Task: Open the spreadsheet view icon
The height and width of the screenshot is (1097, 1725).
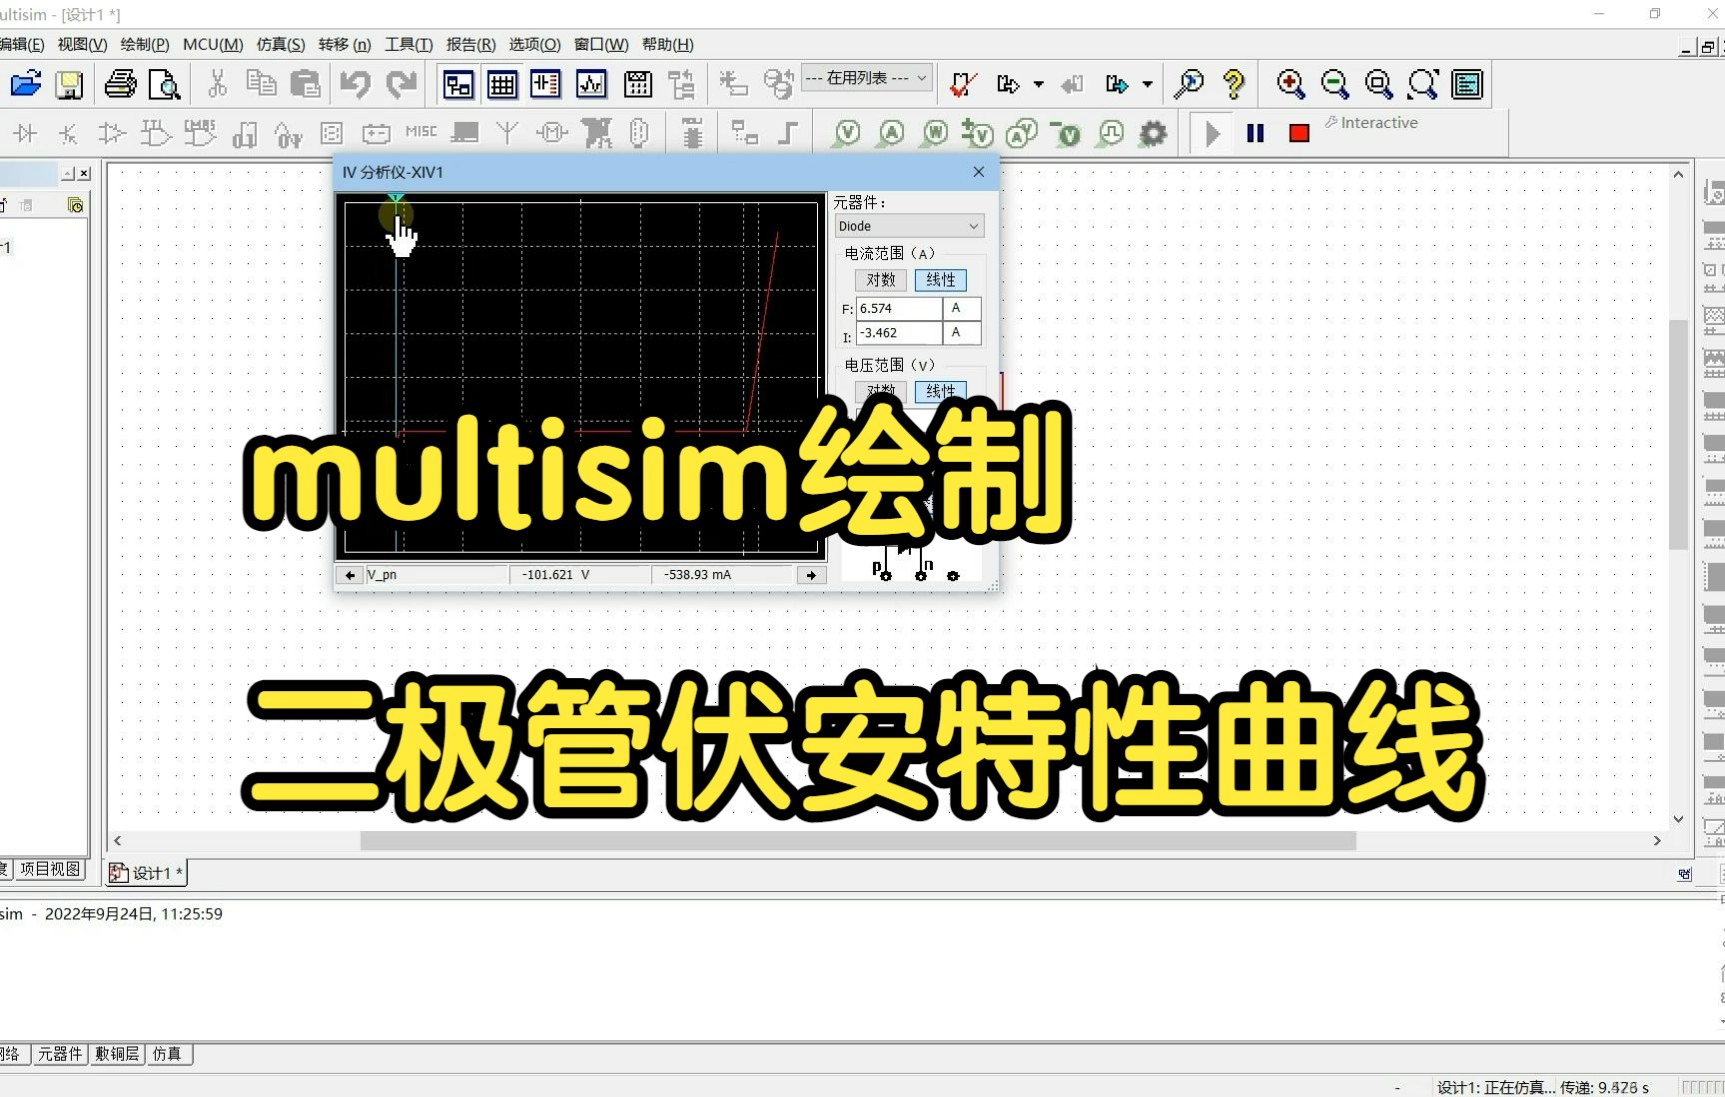Action: [x=502, y=84]
